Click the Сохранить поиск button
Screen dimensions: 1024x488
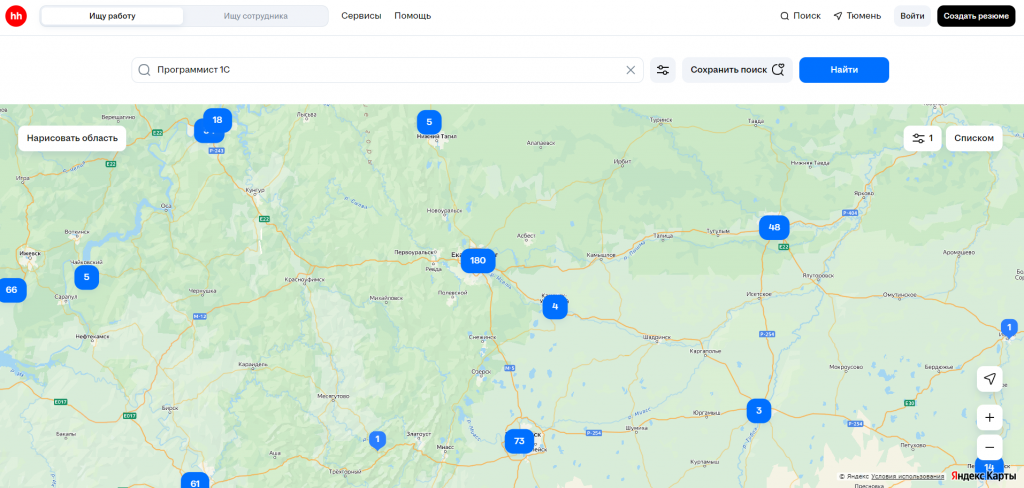tap(737, 70)
